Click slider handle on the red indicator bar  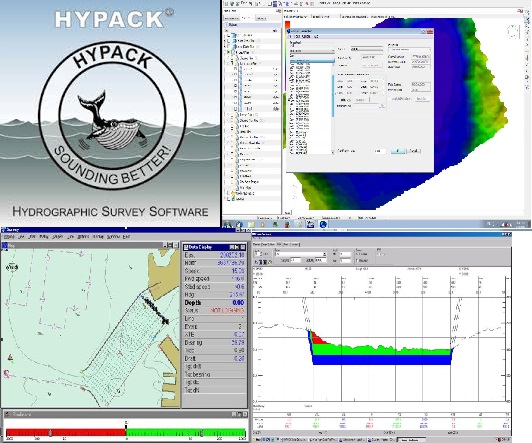point(51,433)
